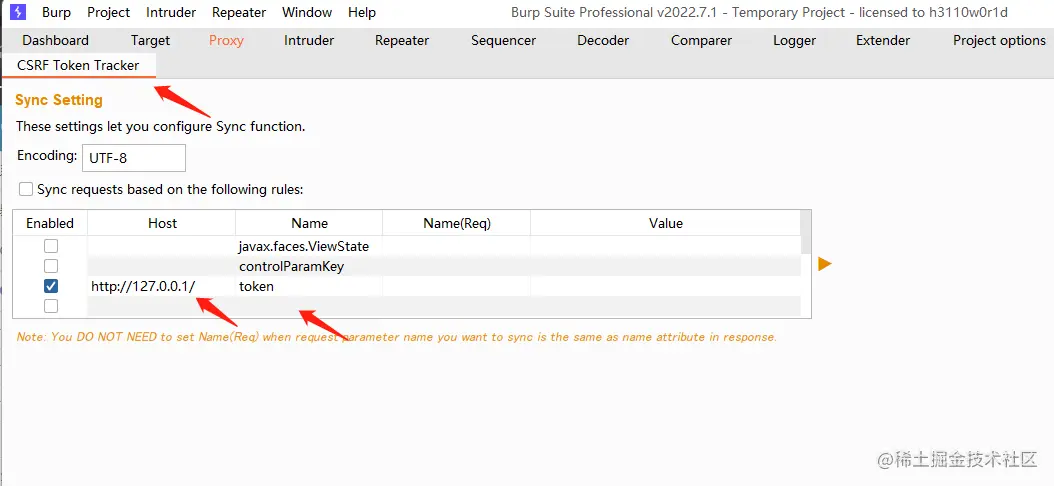This screenshot has height=486, width=1054.
Task: Uncheck the token rule Enabled checkbox
Action: [x=51, y=286]
